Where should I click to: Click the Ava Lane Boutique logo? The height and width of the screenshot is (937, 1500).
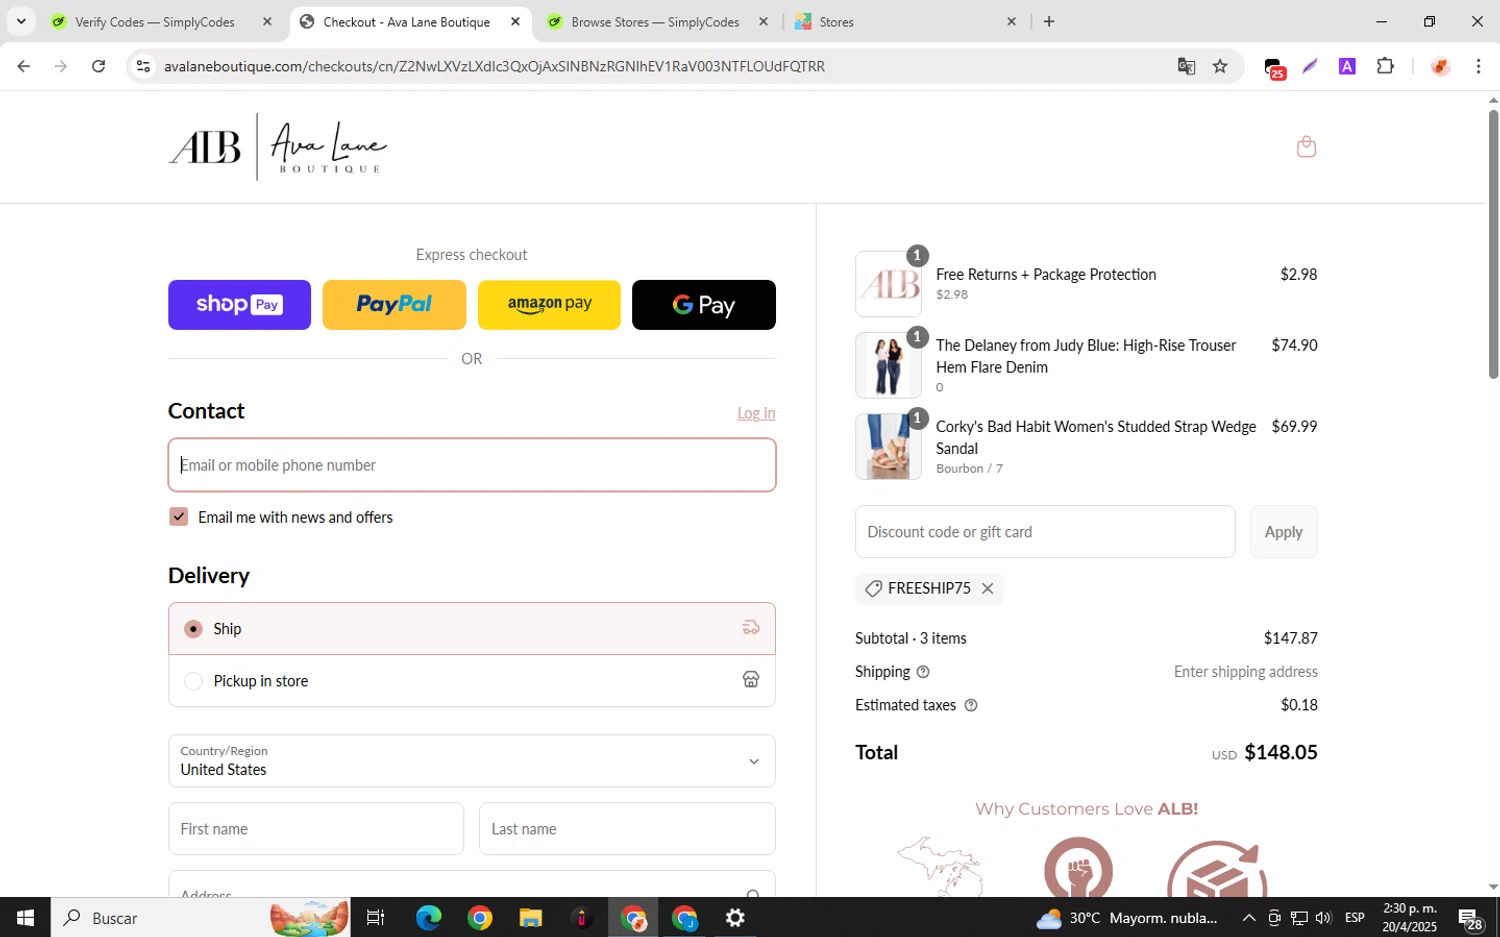pyautogui.click(x=278, y=147)
